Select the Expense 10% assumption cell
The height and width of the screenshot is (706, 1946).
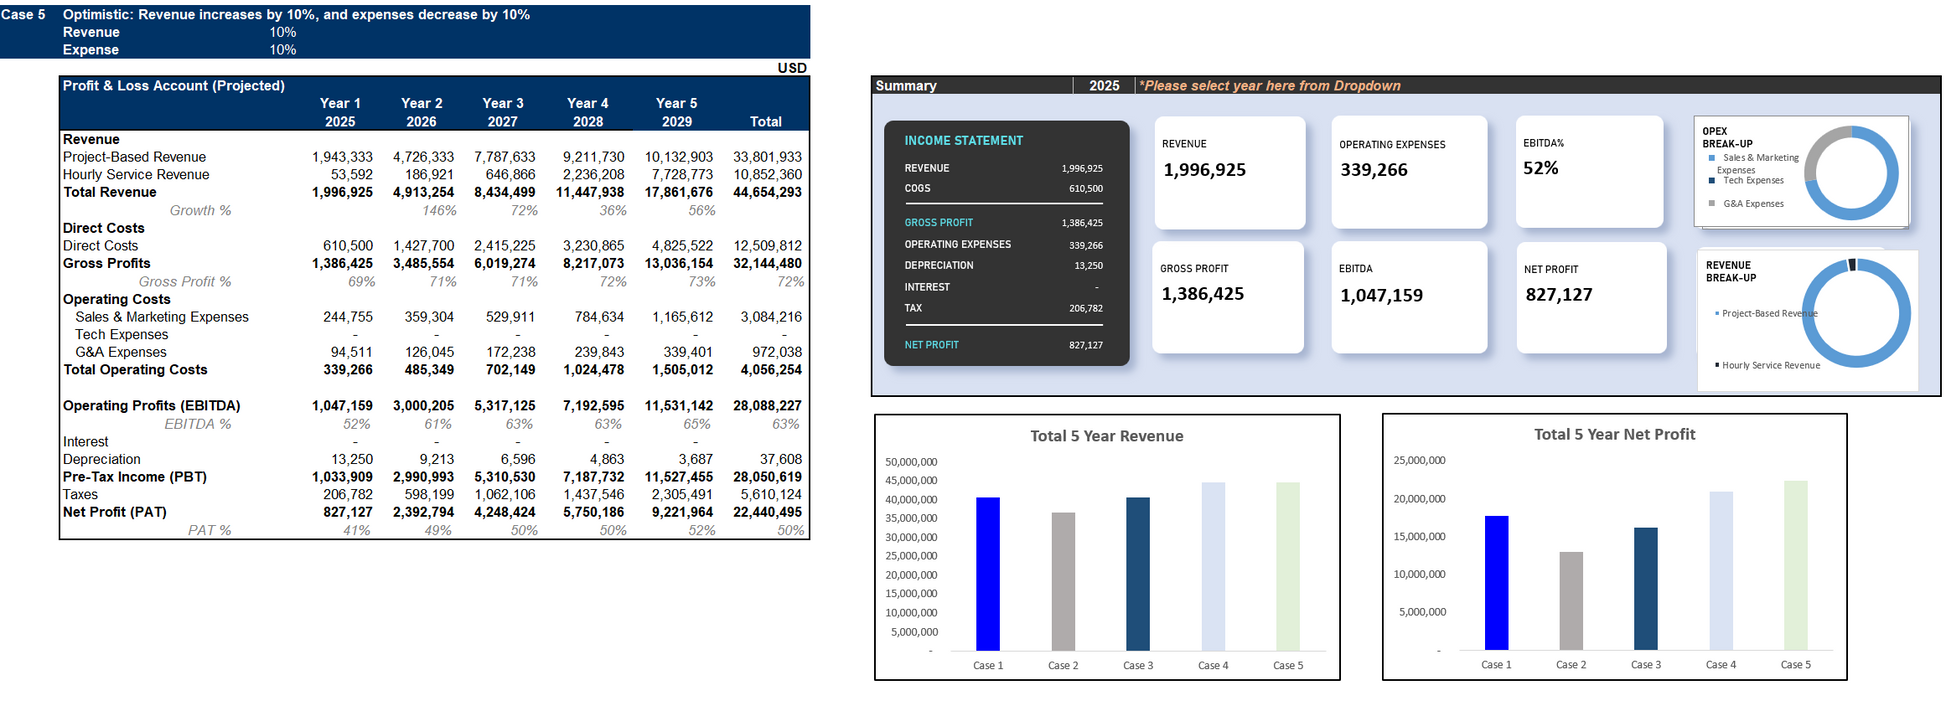click(x=282, y=50)
